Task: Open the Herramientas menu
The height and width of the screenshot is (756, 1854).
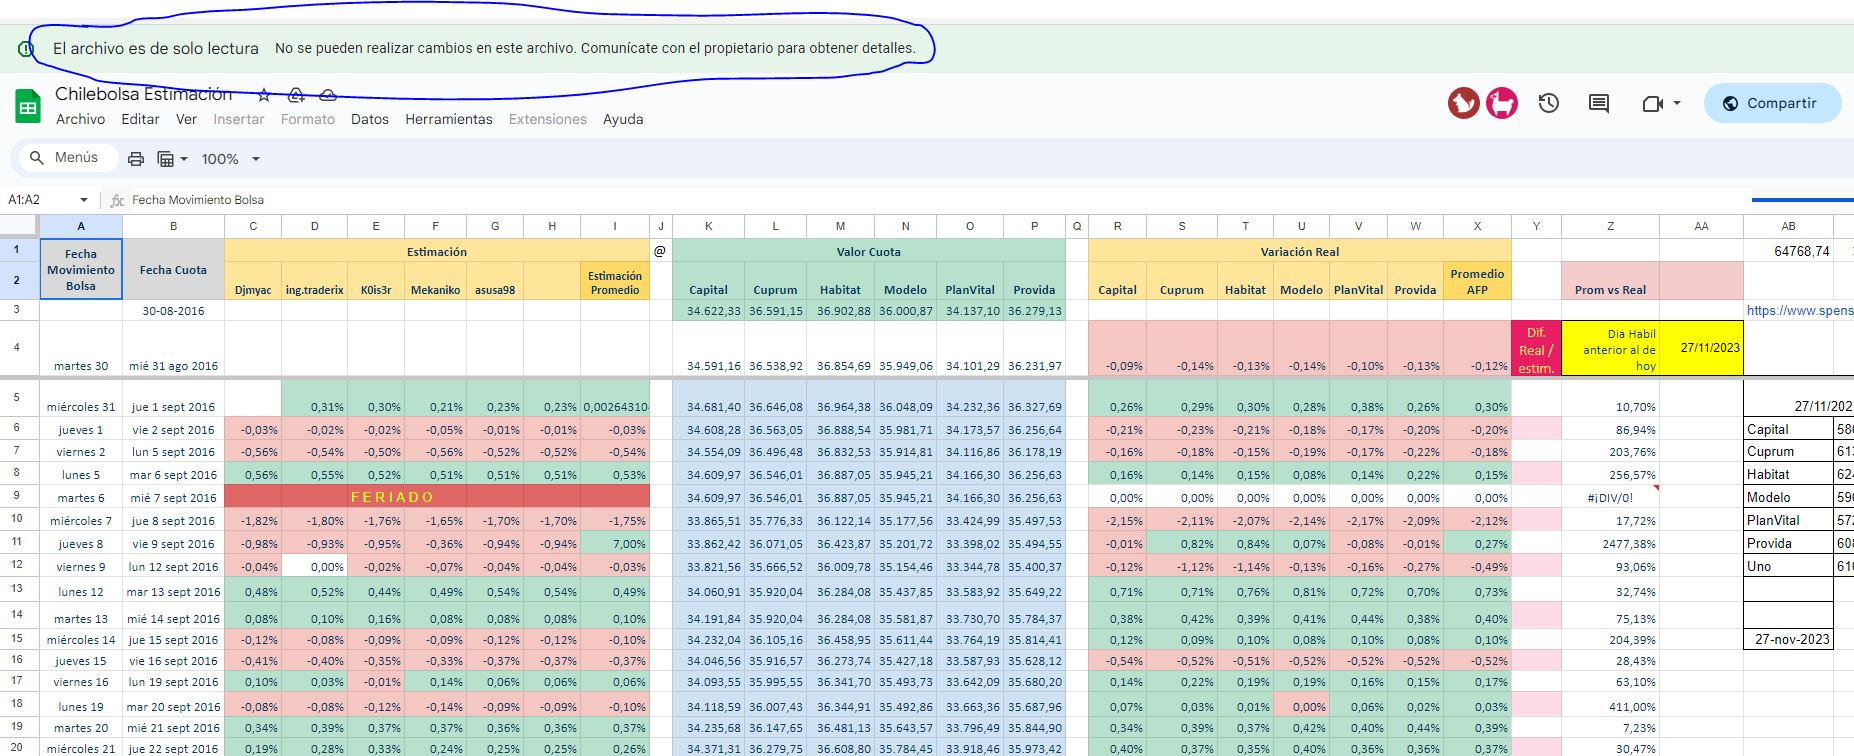Action: click(448, 119)
